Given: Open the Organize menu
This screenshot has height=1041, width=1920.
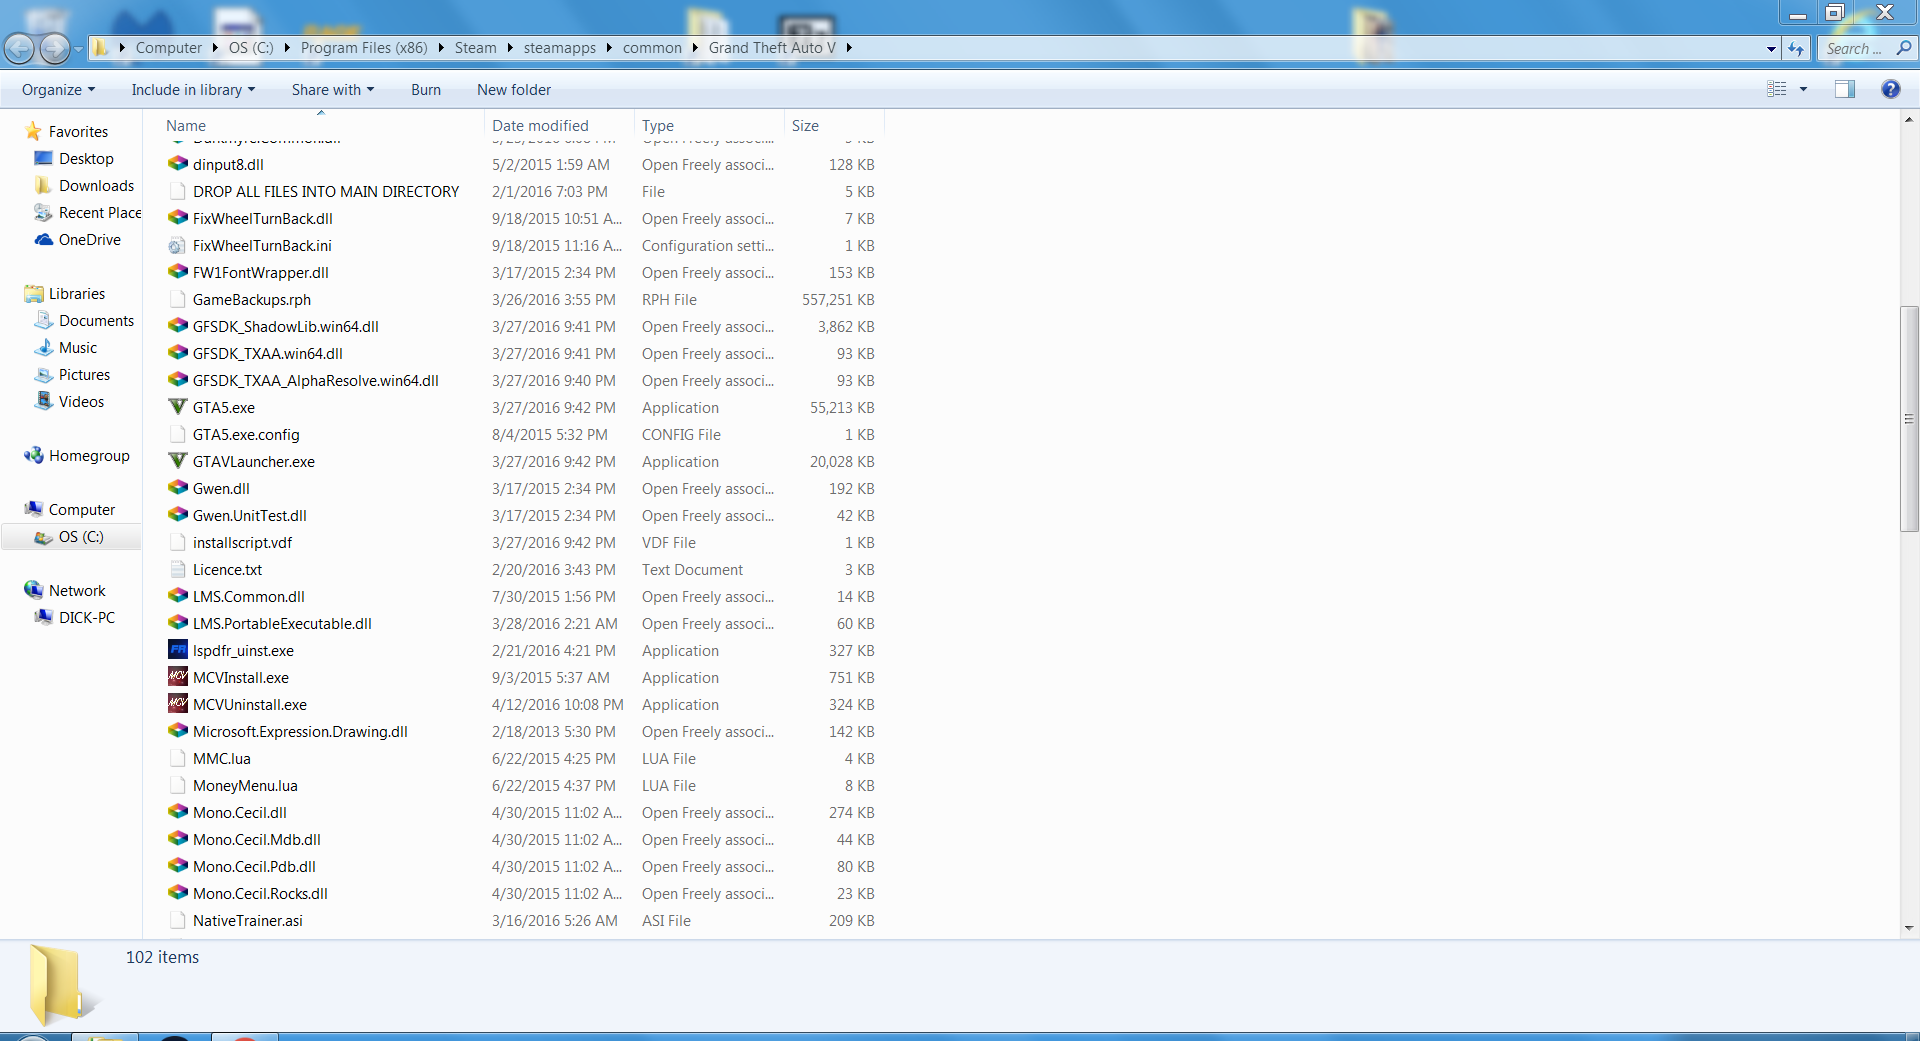Looking at the screenshot, I should [x=58, y=89].
